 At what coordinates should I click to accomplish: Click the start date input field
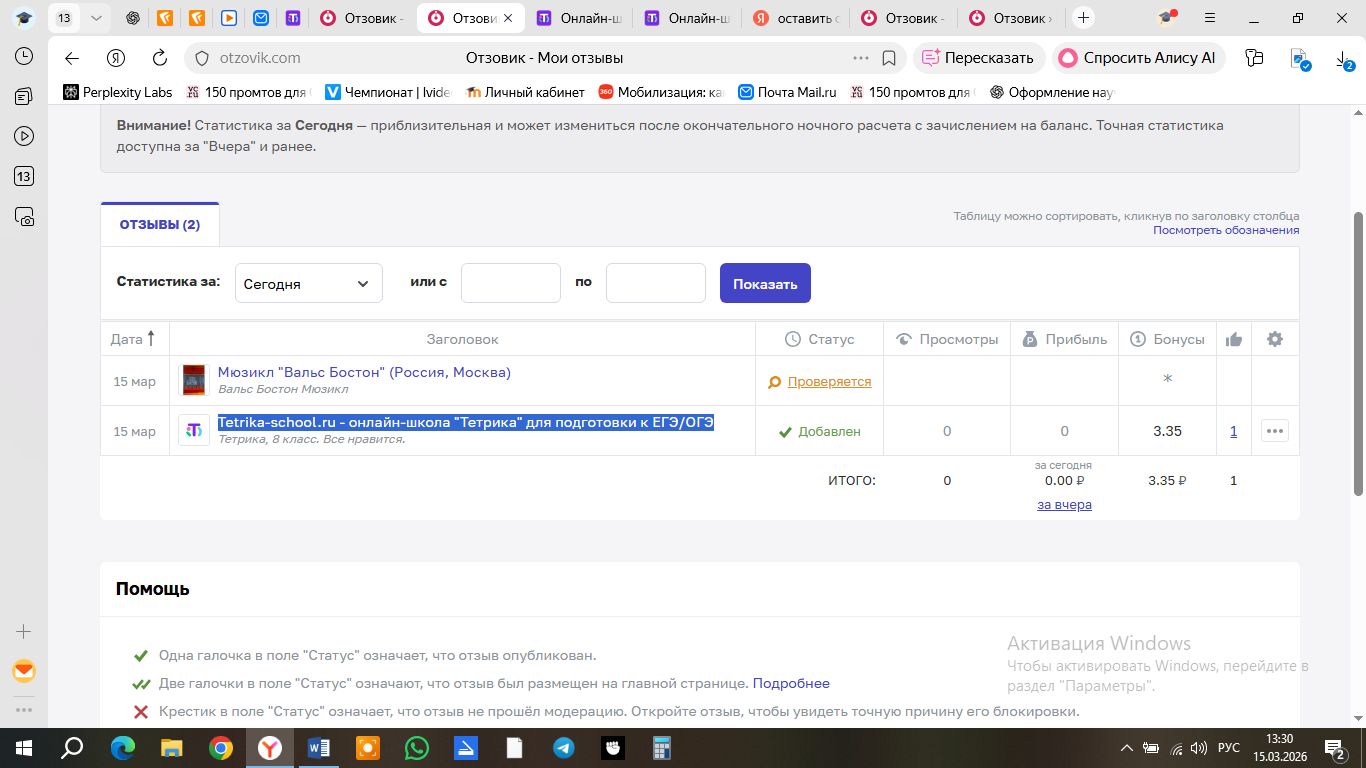coord(510,283)
